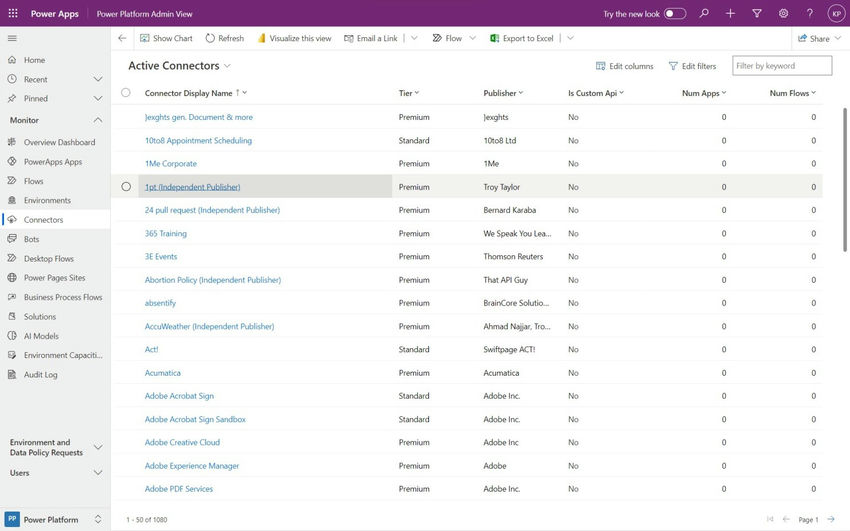Select the 1pt (Independent Publisher) row checkbox
The height and width of the screenshot is (531, 850).
(126, 187)
